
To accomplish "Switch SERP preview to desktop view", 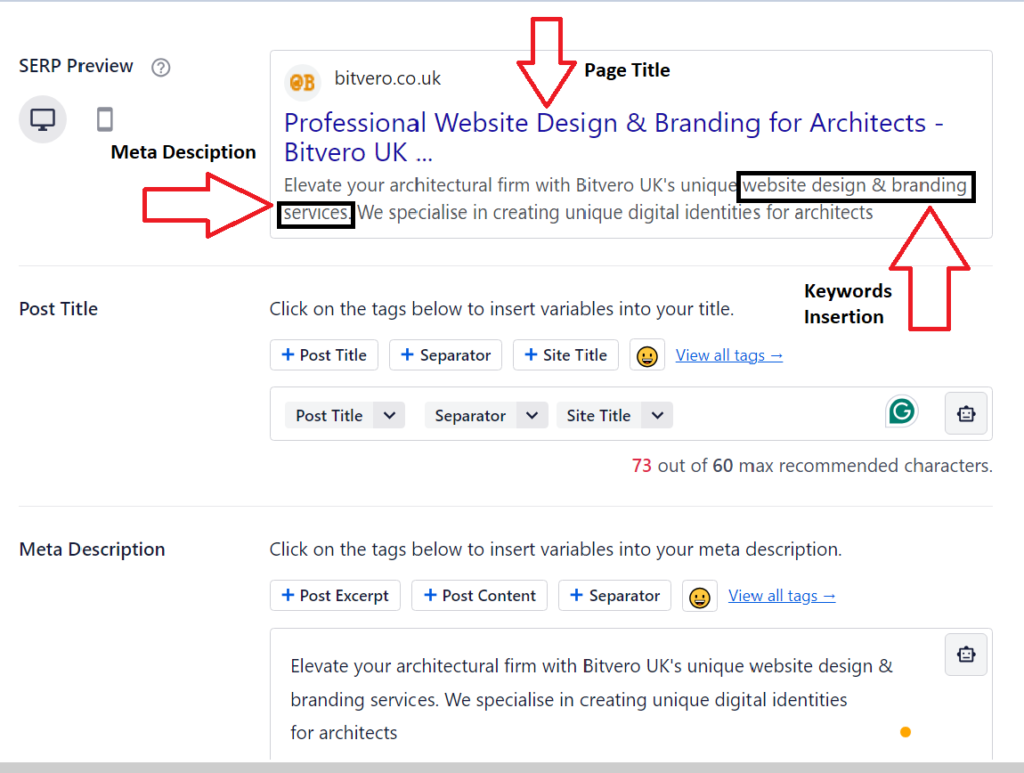I will [x=42, y=119].
